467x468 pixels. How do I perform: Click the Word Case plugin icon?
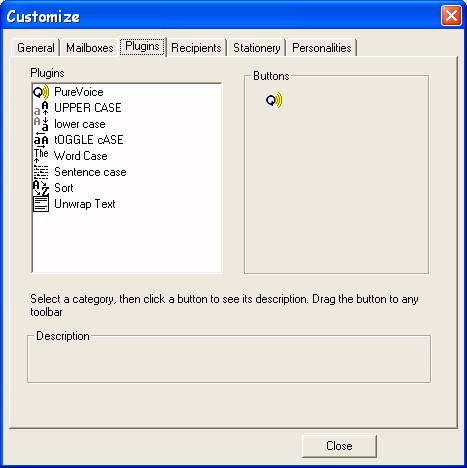[41, 156]
